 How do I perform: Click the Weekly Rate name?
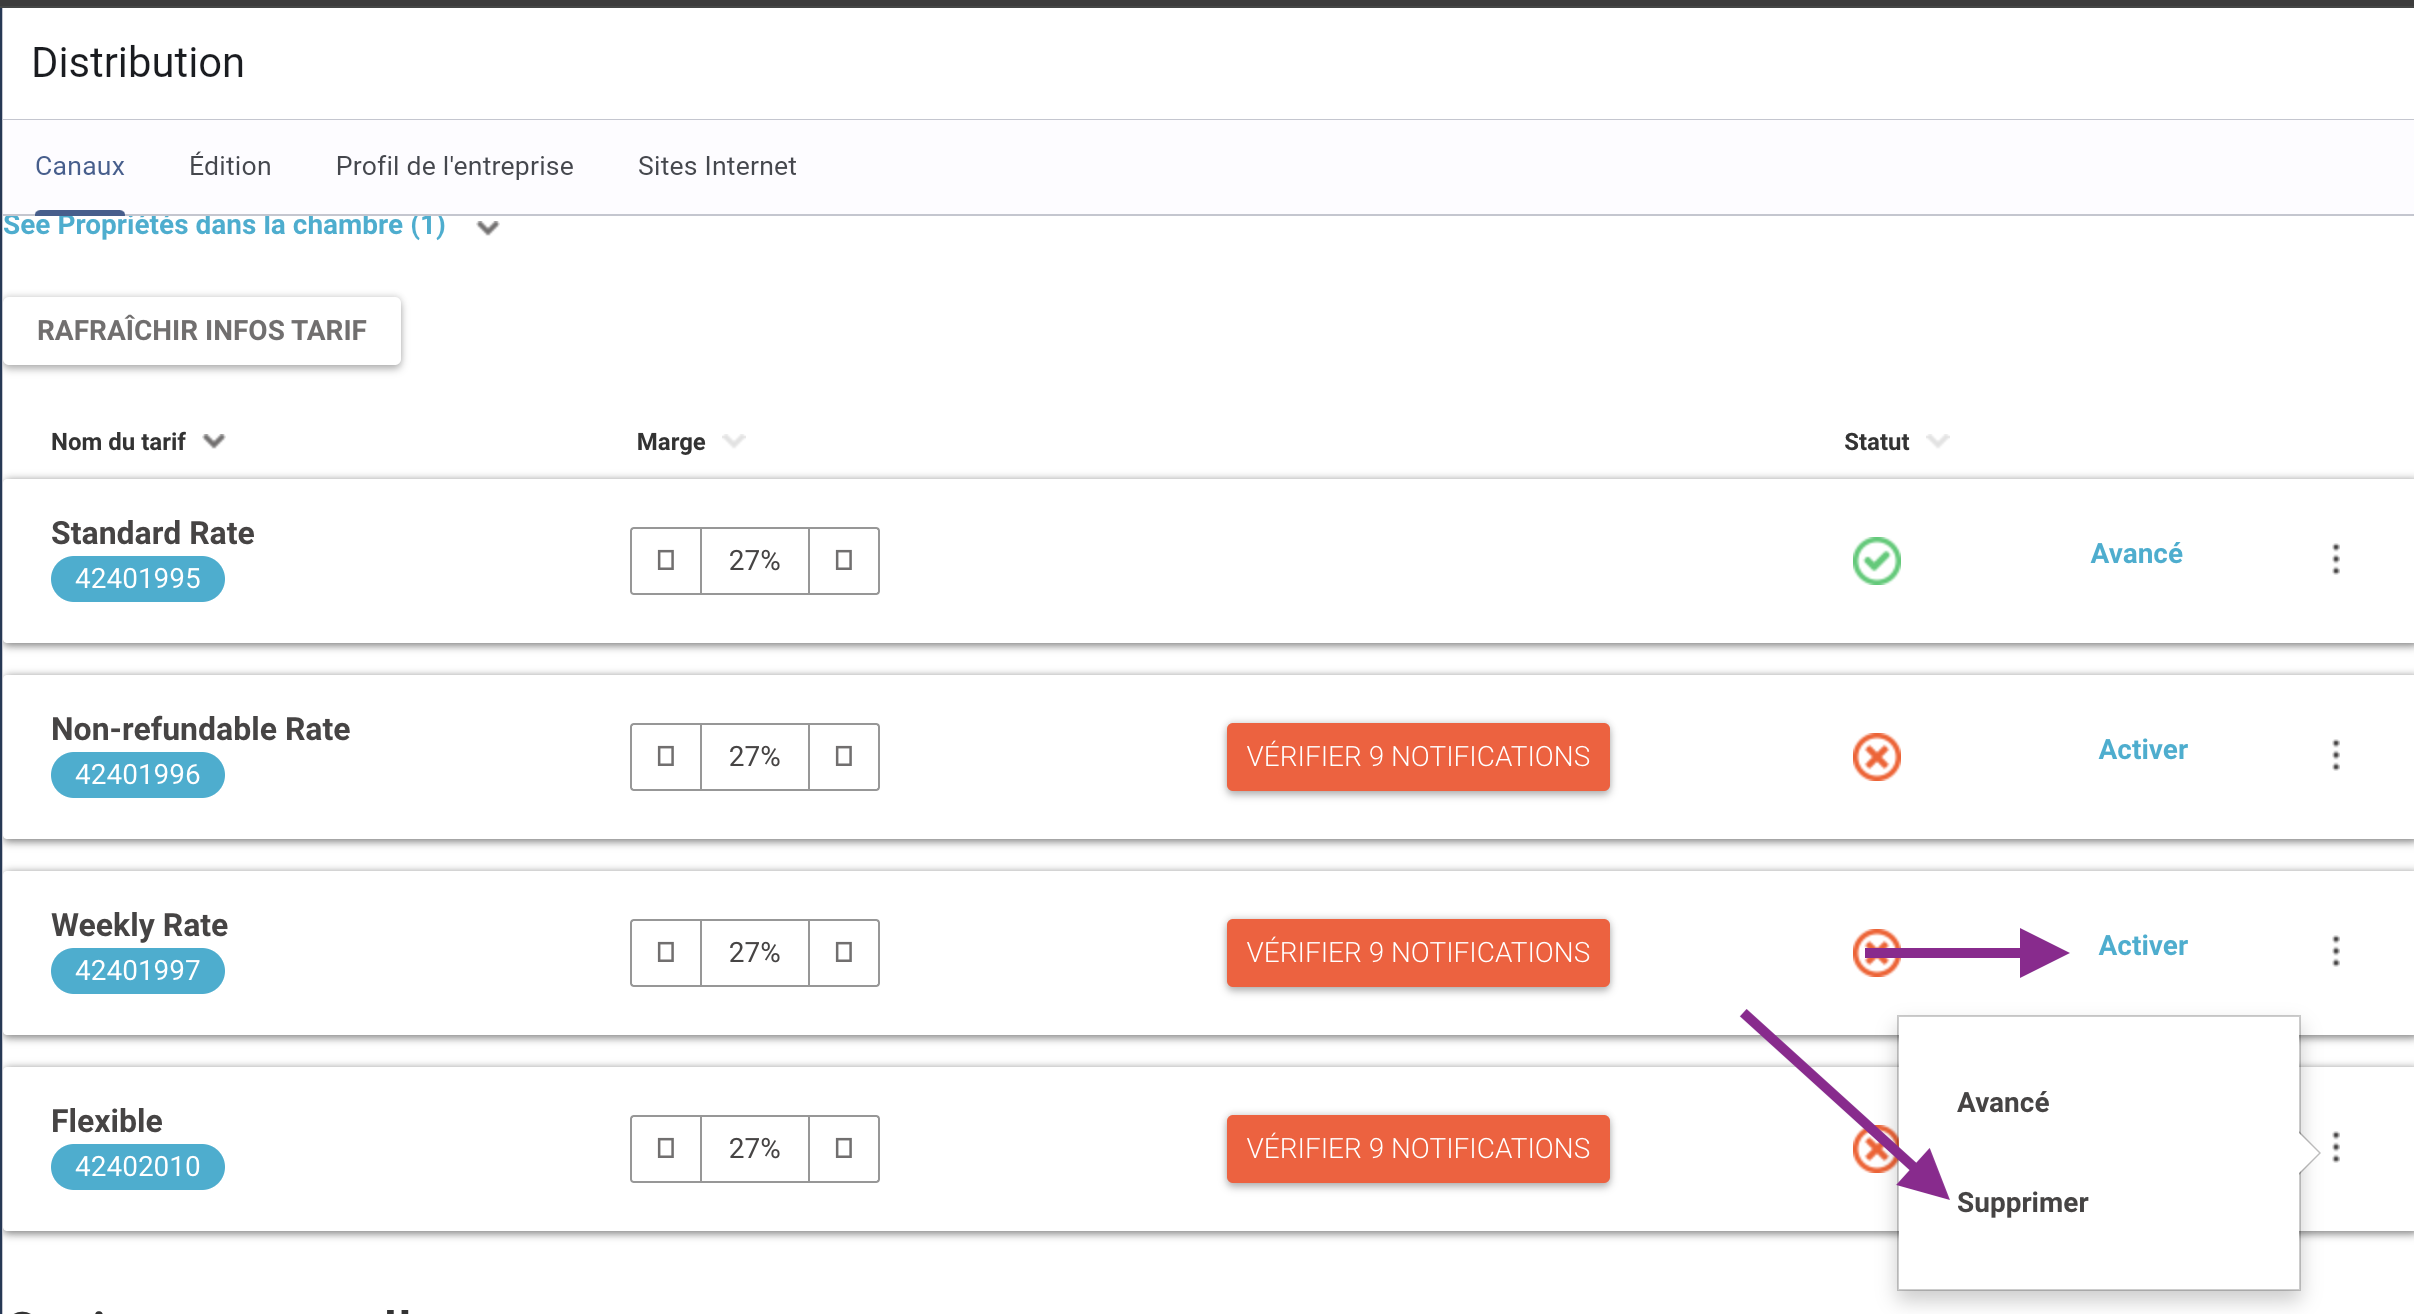click(140, 925)
